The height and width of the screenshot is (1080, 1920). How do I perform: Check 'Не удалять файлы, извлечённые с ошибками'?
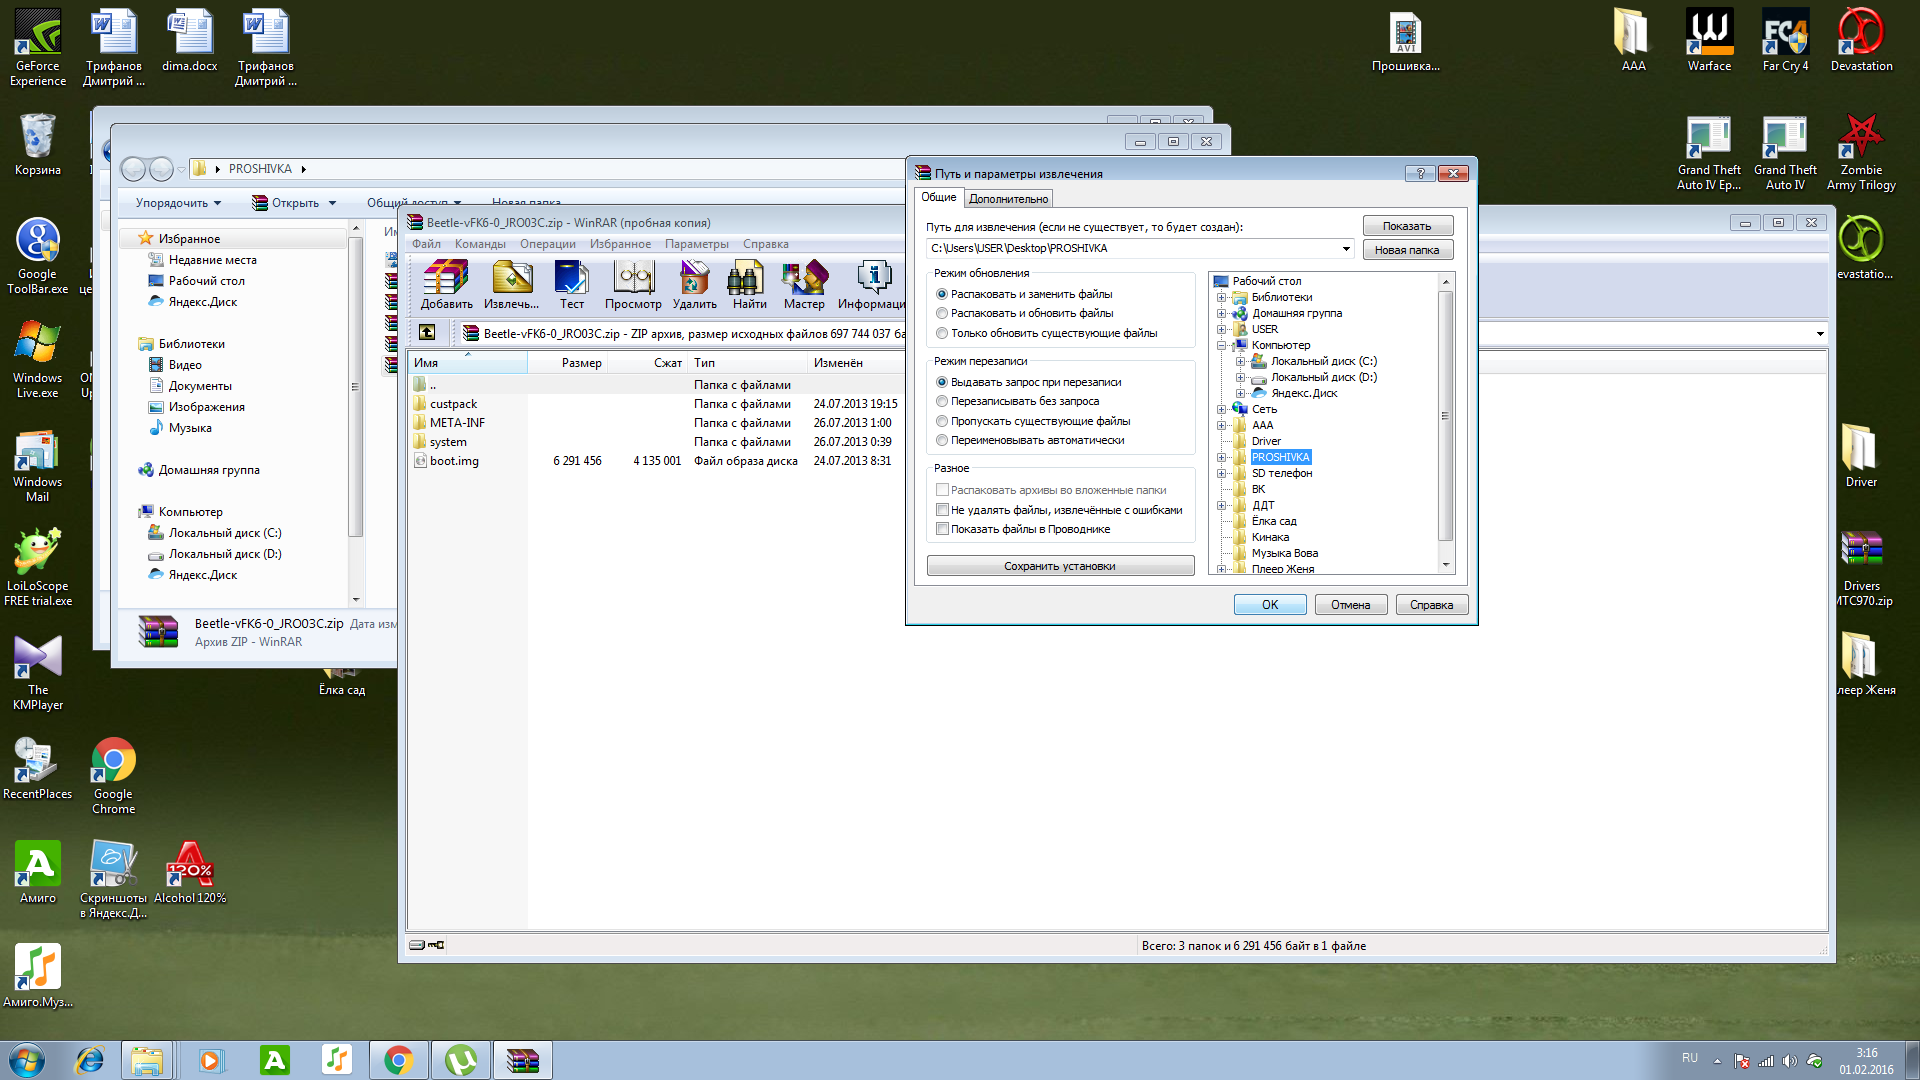click(942, 510)
